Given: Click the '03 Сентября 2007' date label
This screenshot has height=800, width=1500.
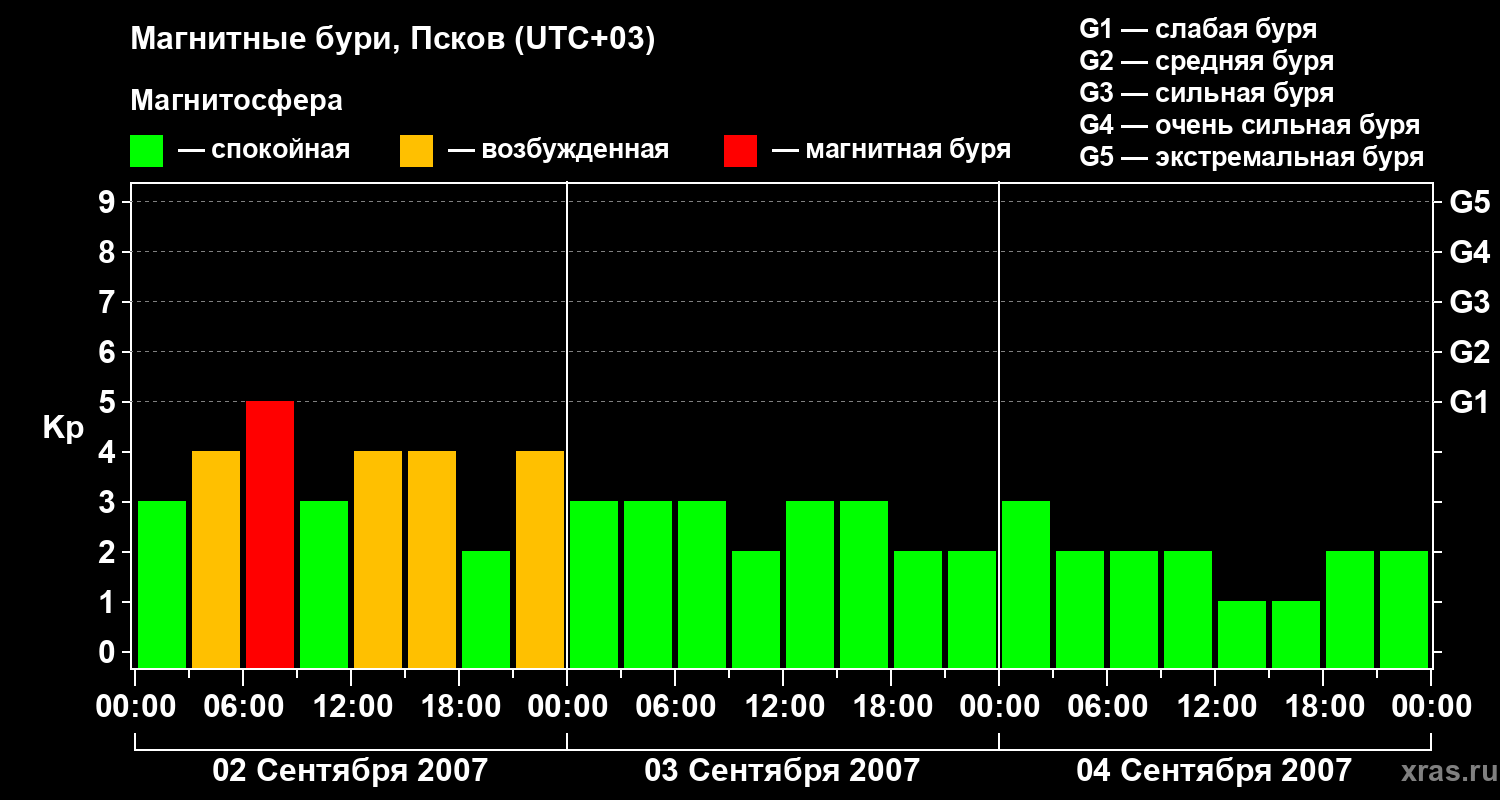Looking at the screenshot, I should 782,770.
